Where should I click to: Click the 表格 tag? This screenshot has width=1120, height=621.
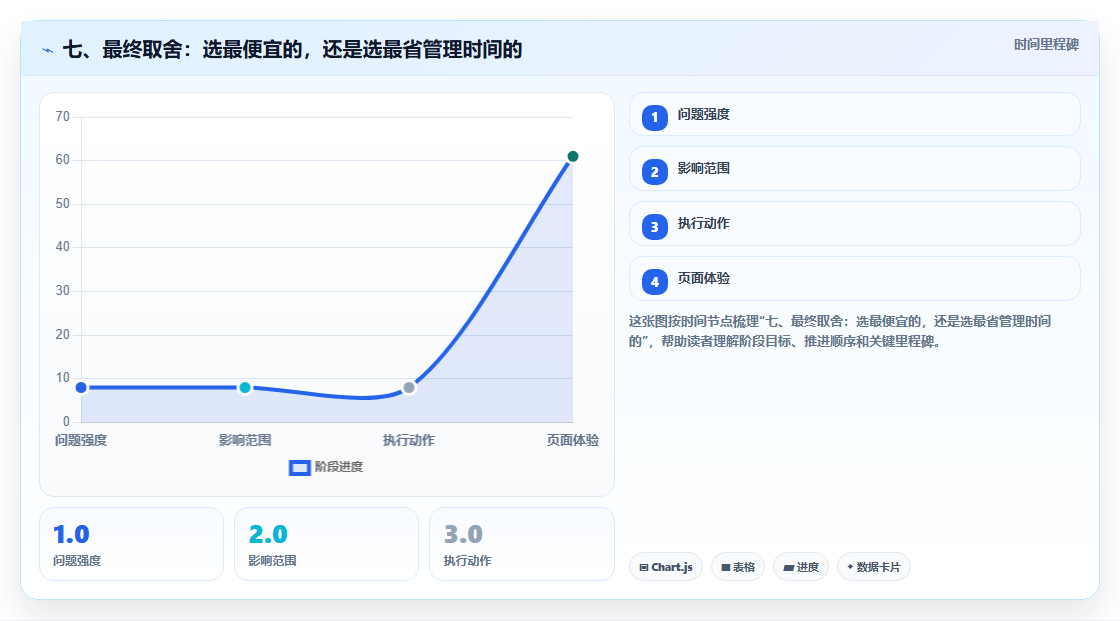(x=738, y=567)
